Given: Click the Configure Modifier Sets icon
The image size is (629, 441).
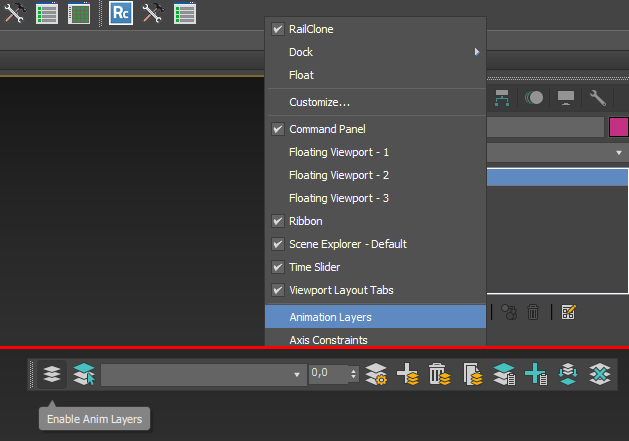Looking at the screenshot, I should 567,312.
